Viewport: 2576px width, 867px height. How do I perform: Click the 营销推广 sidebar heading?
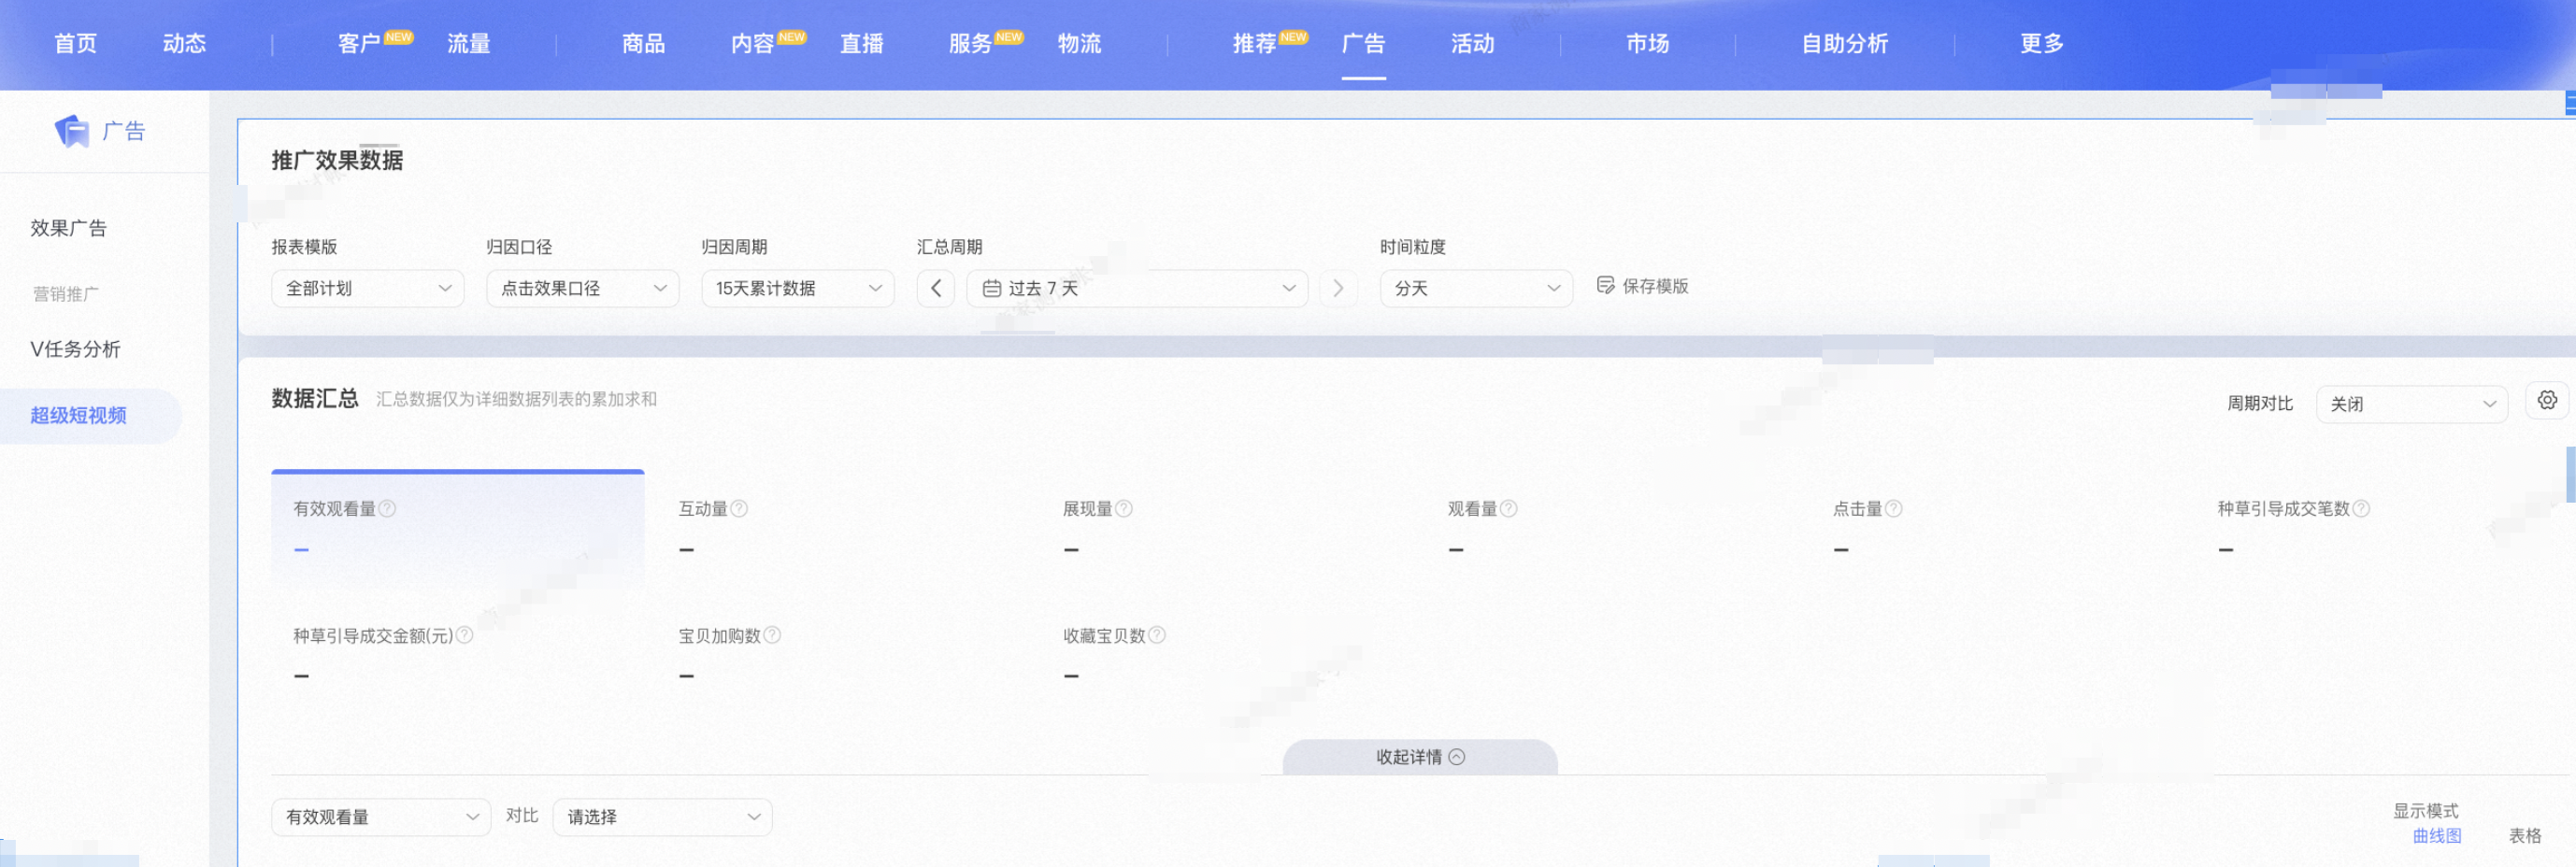(x=65, y=294)
